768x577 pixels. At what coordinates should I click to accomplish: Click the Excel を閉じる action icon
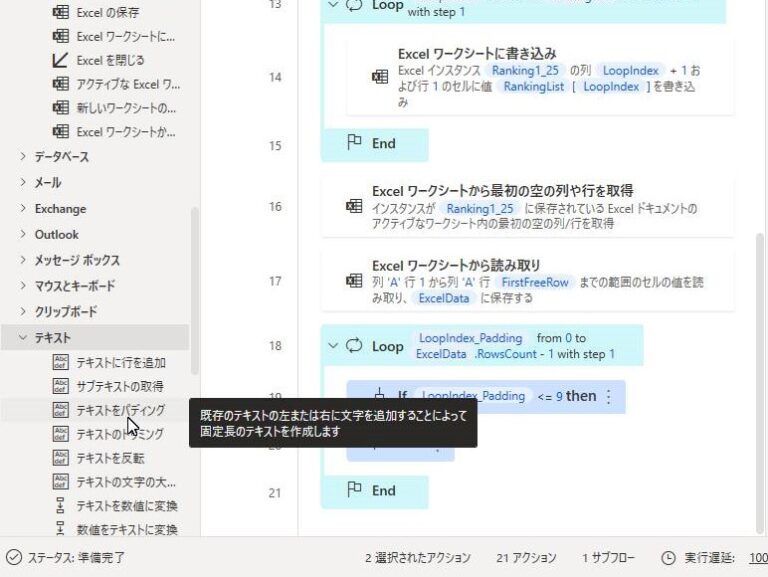[x=60, y=60]
